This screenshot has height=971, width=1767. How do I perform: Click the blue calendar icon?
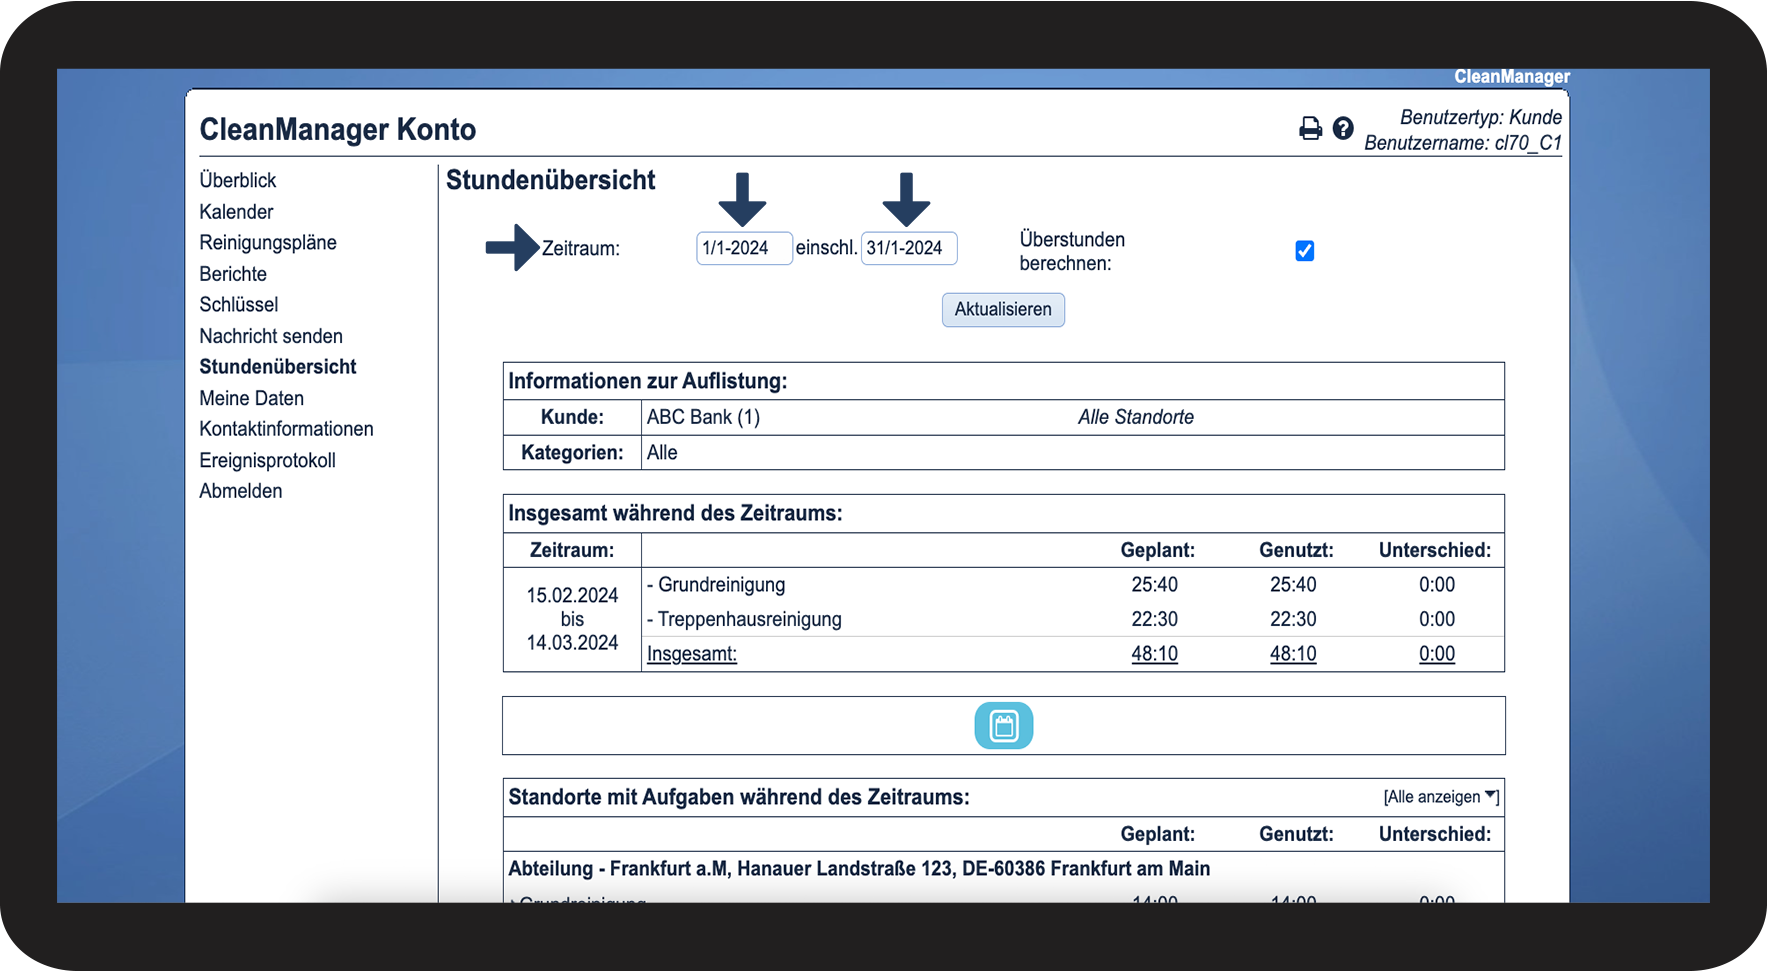pyautogui.click(x=1003, y=726)
